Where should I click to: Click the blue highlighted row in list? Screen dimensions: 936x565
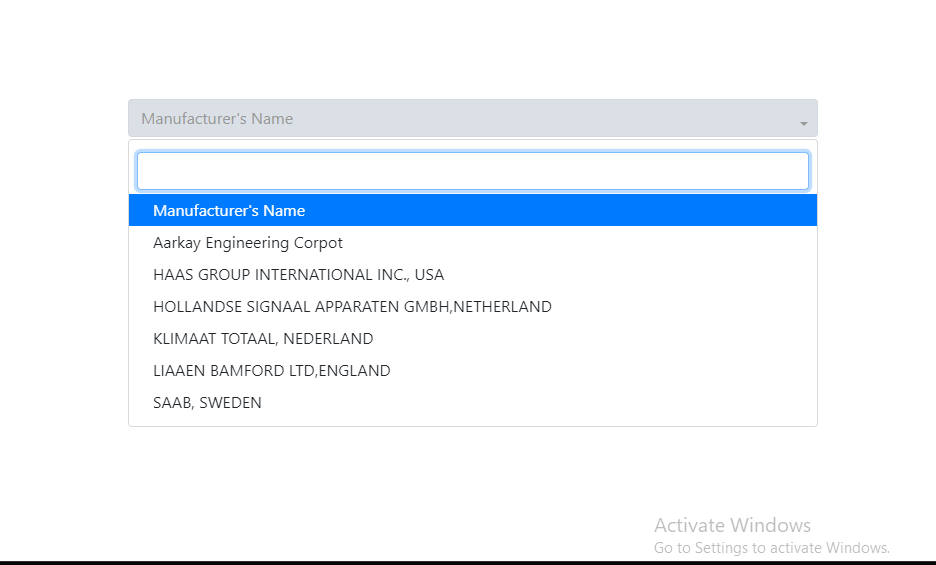tap(472, 210)
